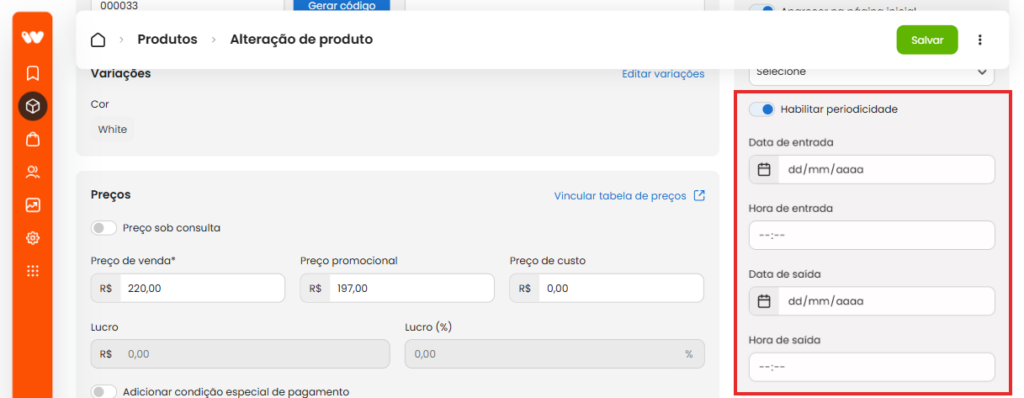
Task: Open the three-dot more options menu
Action: pyautogui.click(x=980, y=40)
